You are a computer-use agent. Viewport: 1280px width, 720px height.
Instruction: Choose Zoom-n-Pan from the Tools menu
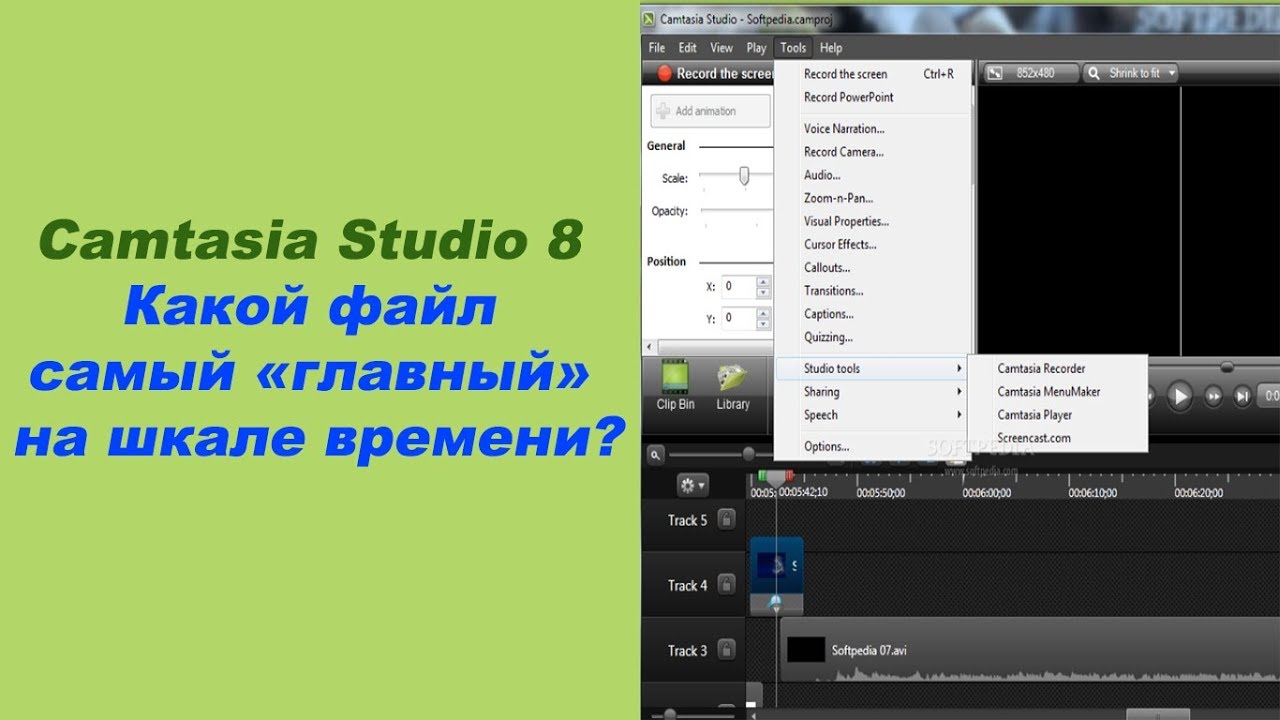[x=872, y=198]
